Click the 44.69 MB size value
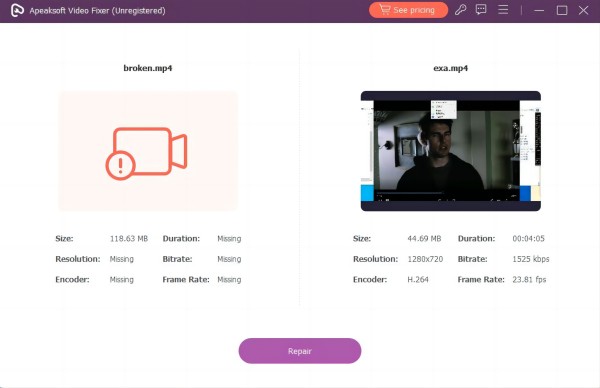 coord(424,238)
